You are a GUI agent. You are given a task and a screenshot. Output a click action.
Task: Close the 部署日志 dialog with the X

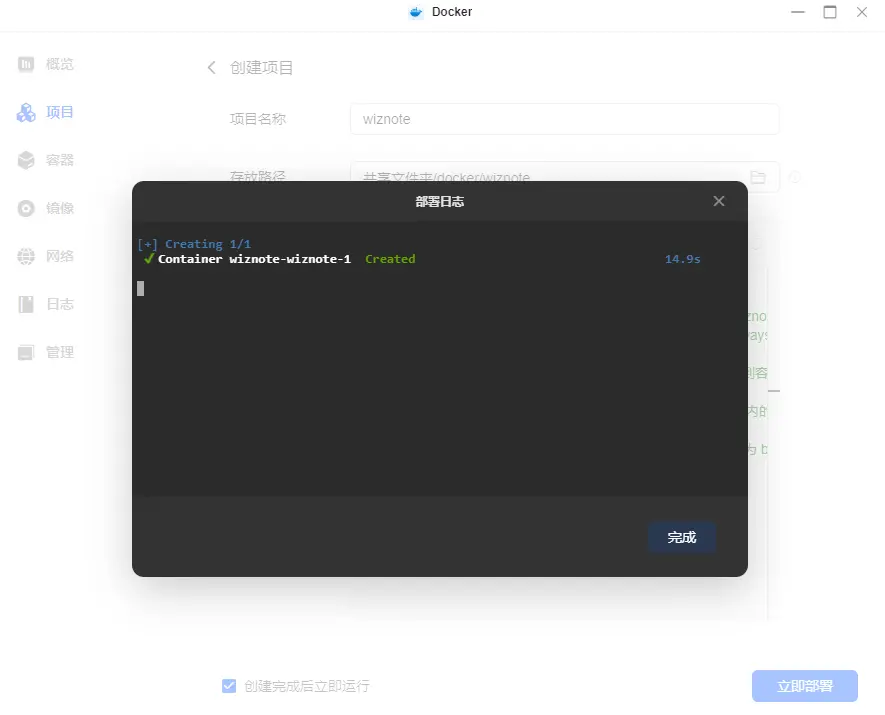(x=718, y=201)
